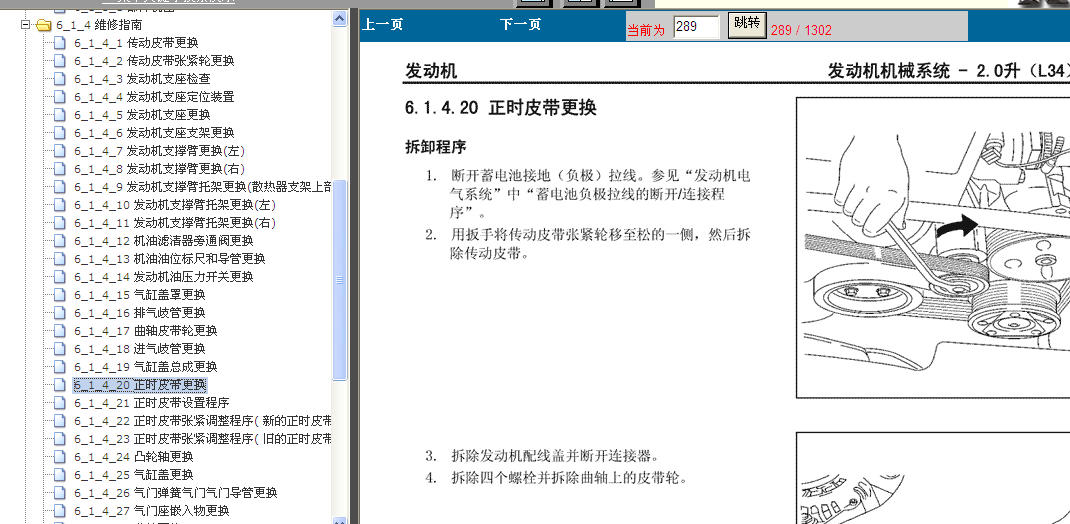The width and height of the screenshot is (1070, 524).
Task: Click page icon beside 6_1_4_14 发动机油压力开关更换
Action: click(60, 277)
